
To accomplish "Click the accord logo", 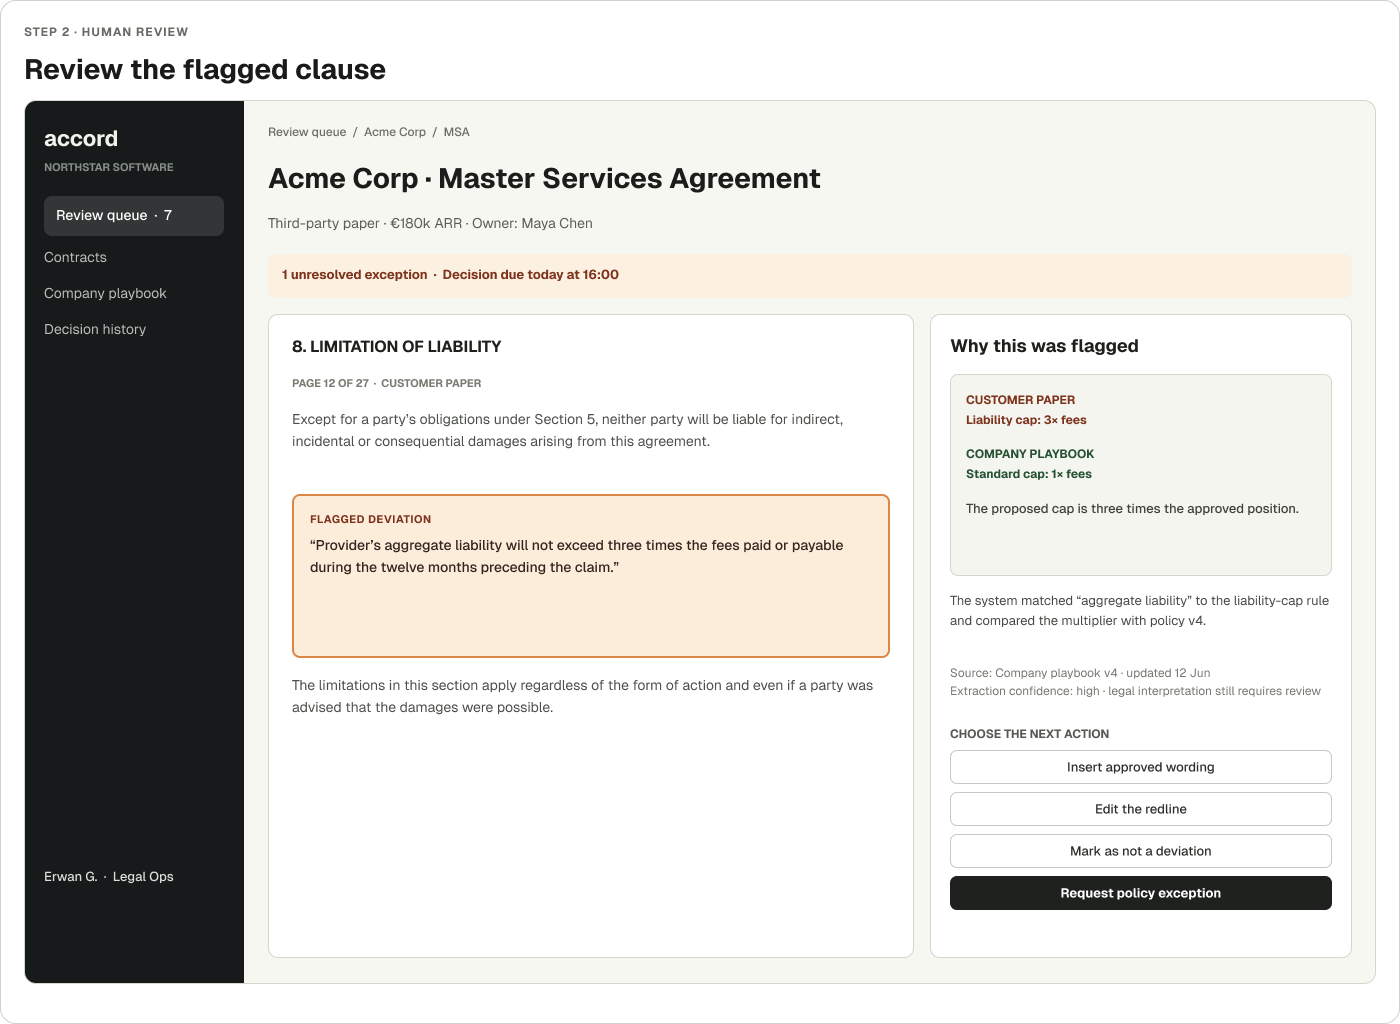I will 81,139.
